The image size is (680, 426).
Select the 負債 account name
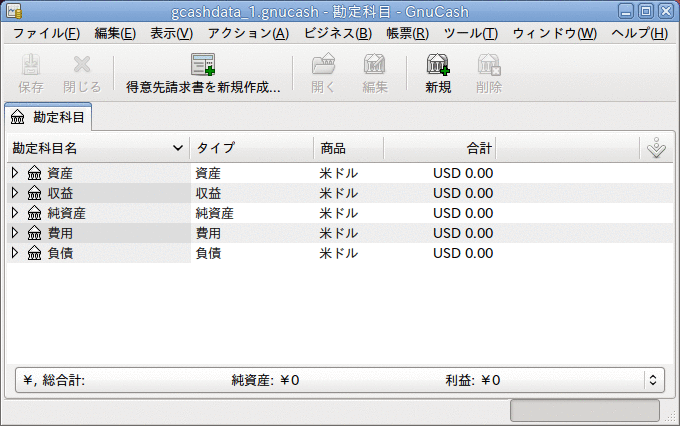coord(60,253)
